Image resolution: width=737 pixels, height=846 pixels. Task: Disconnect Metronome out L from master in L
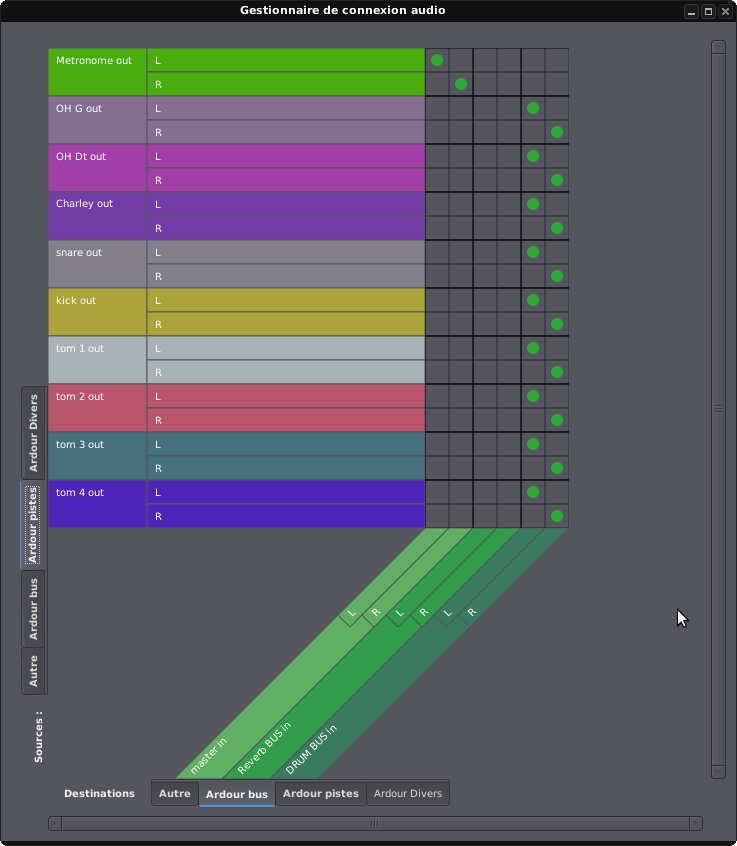437,60
